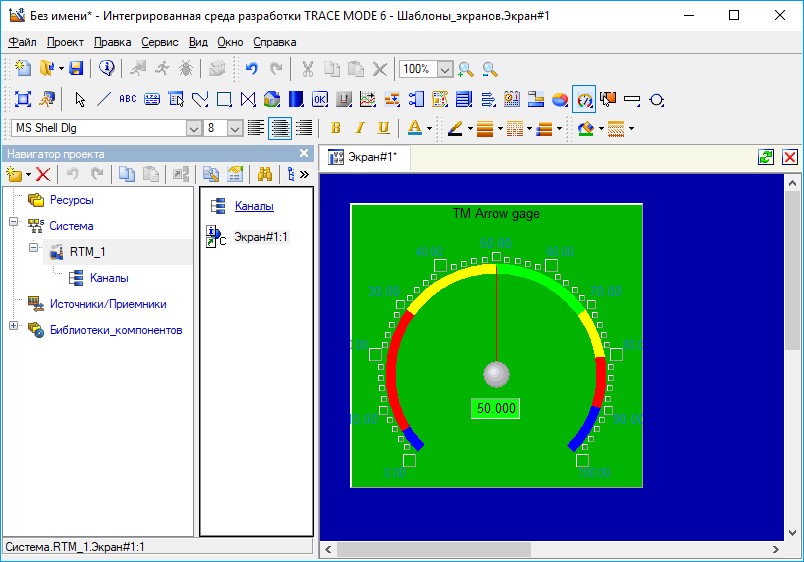Click the save diskette icon

tap(75, 68)
